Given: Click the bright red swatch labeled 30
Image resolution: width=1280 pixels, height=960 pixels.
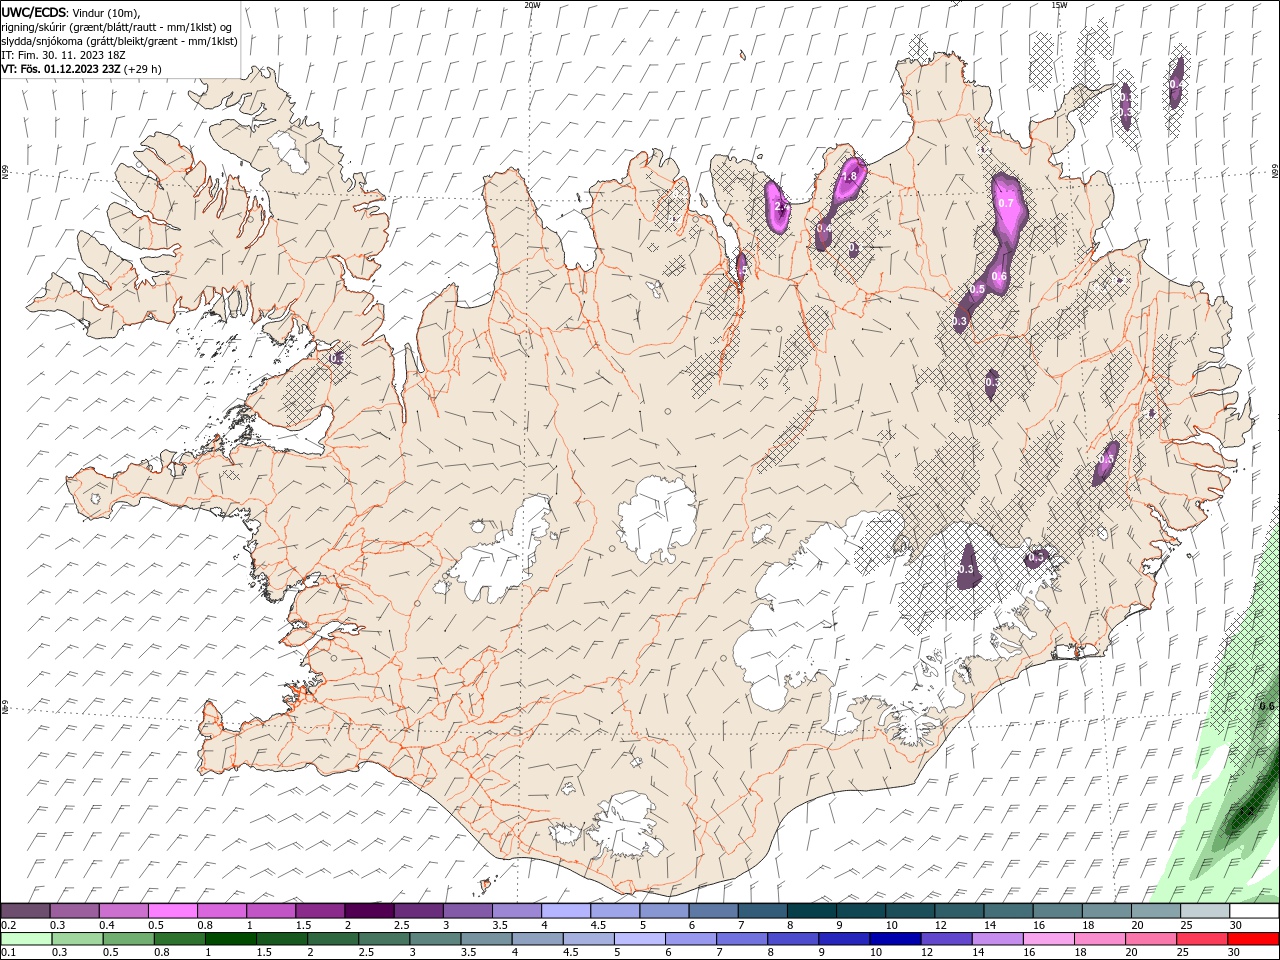Looking at the screenshot, I should [1254, 939].
